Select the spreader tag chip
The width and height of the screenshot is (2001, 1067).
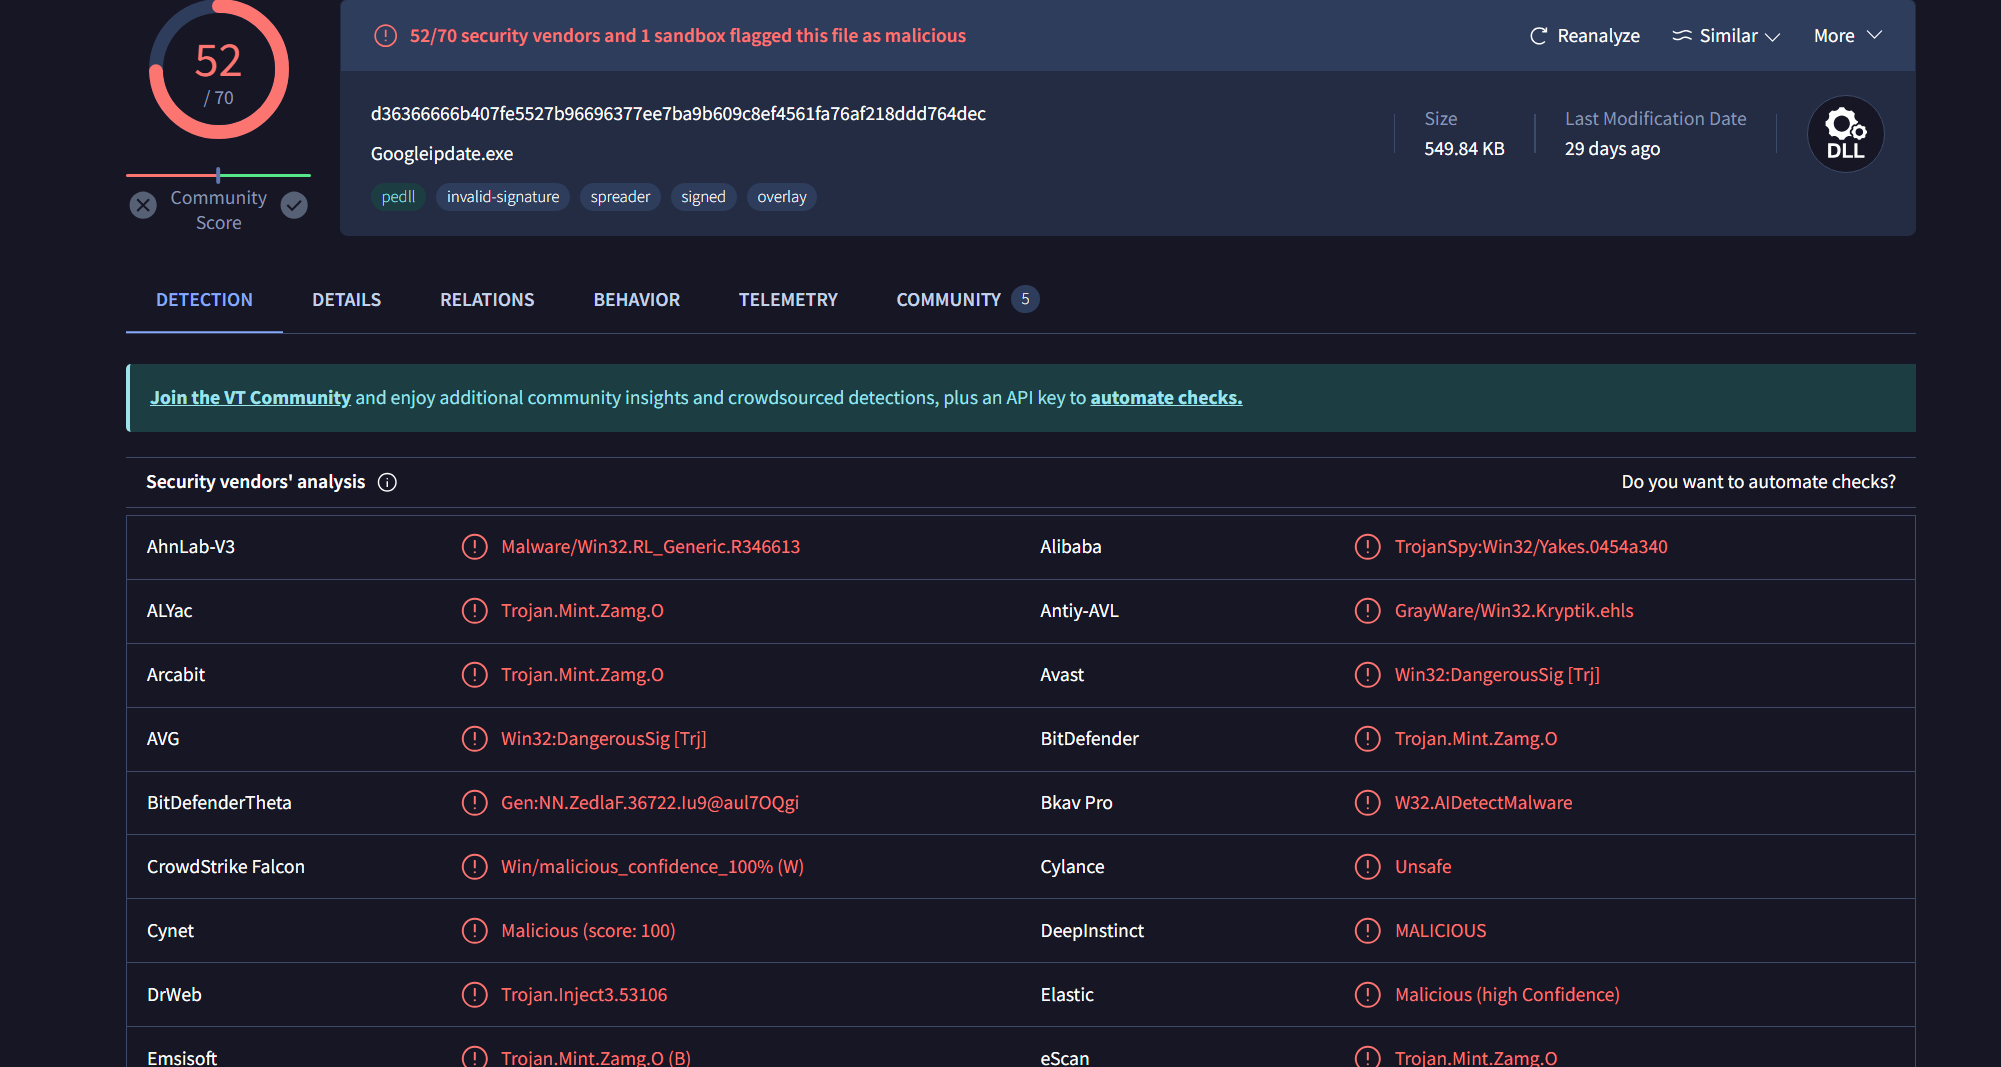[619, 197]
